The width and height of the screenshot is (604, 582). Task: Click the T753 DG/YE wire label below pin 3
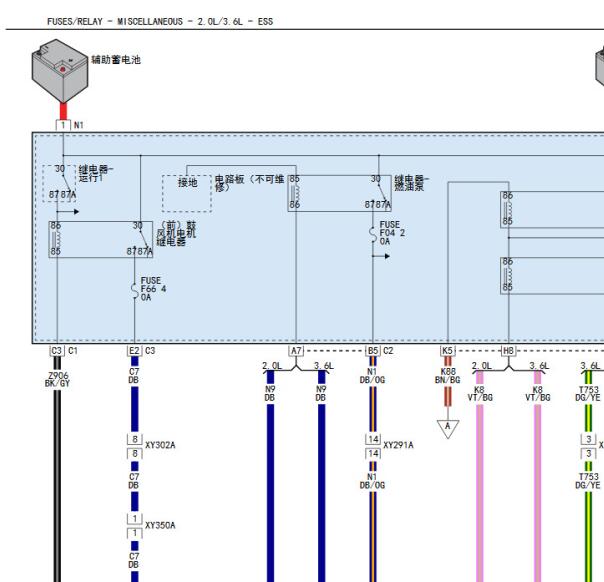tap(588, 481)
